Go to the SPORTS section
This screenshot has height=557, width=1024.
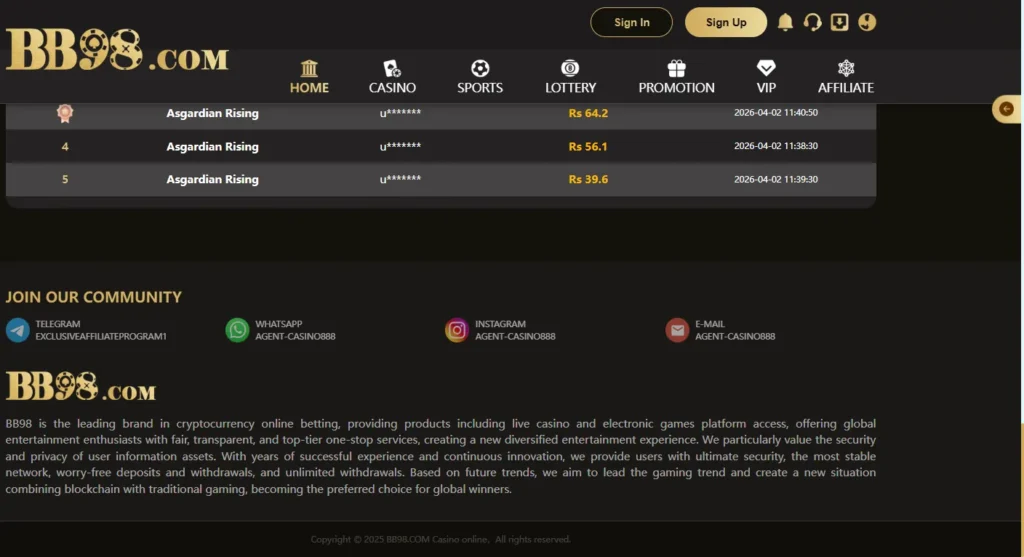(x=479, y=76)
